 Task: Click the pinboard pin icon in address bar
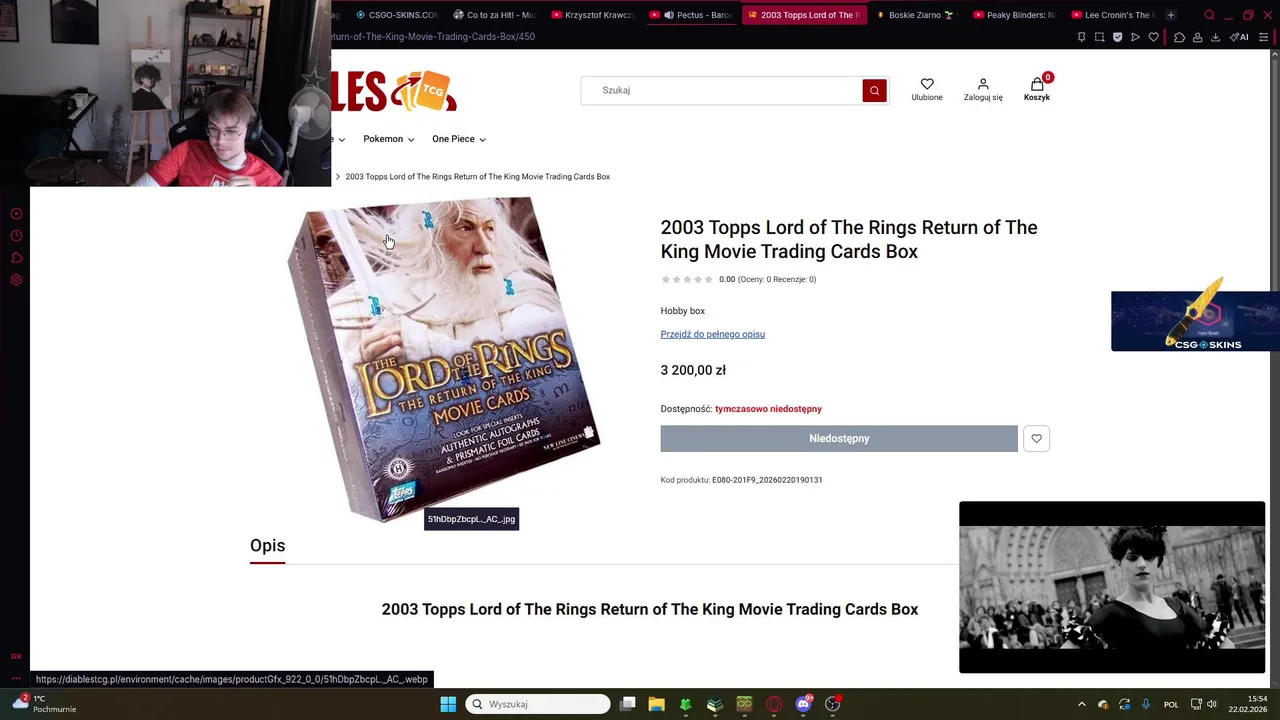click(x=1081, y=37)
